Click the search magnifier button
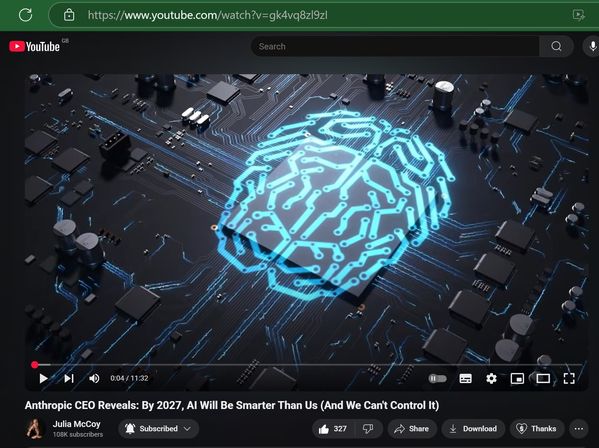The height and width of the screenshot is (448, 599). (556, 46)
